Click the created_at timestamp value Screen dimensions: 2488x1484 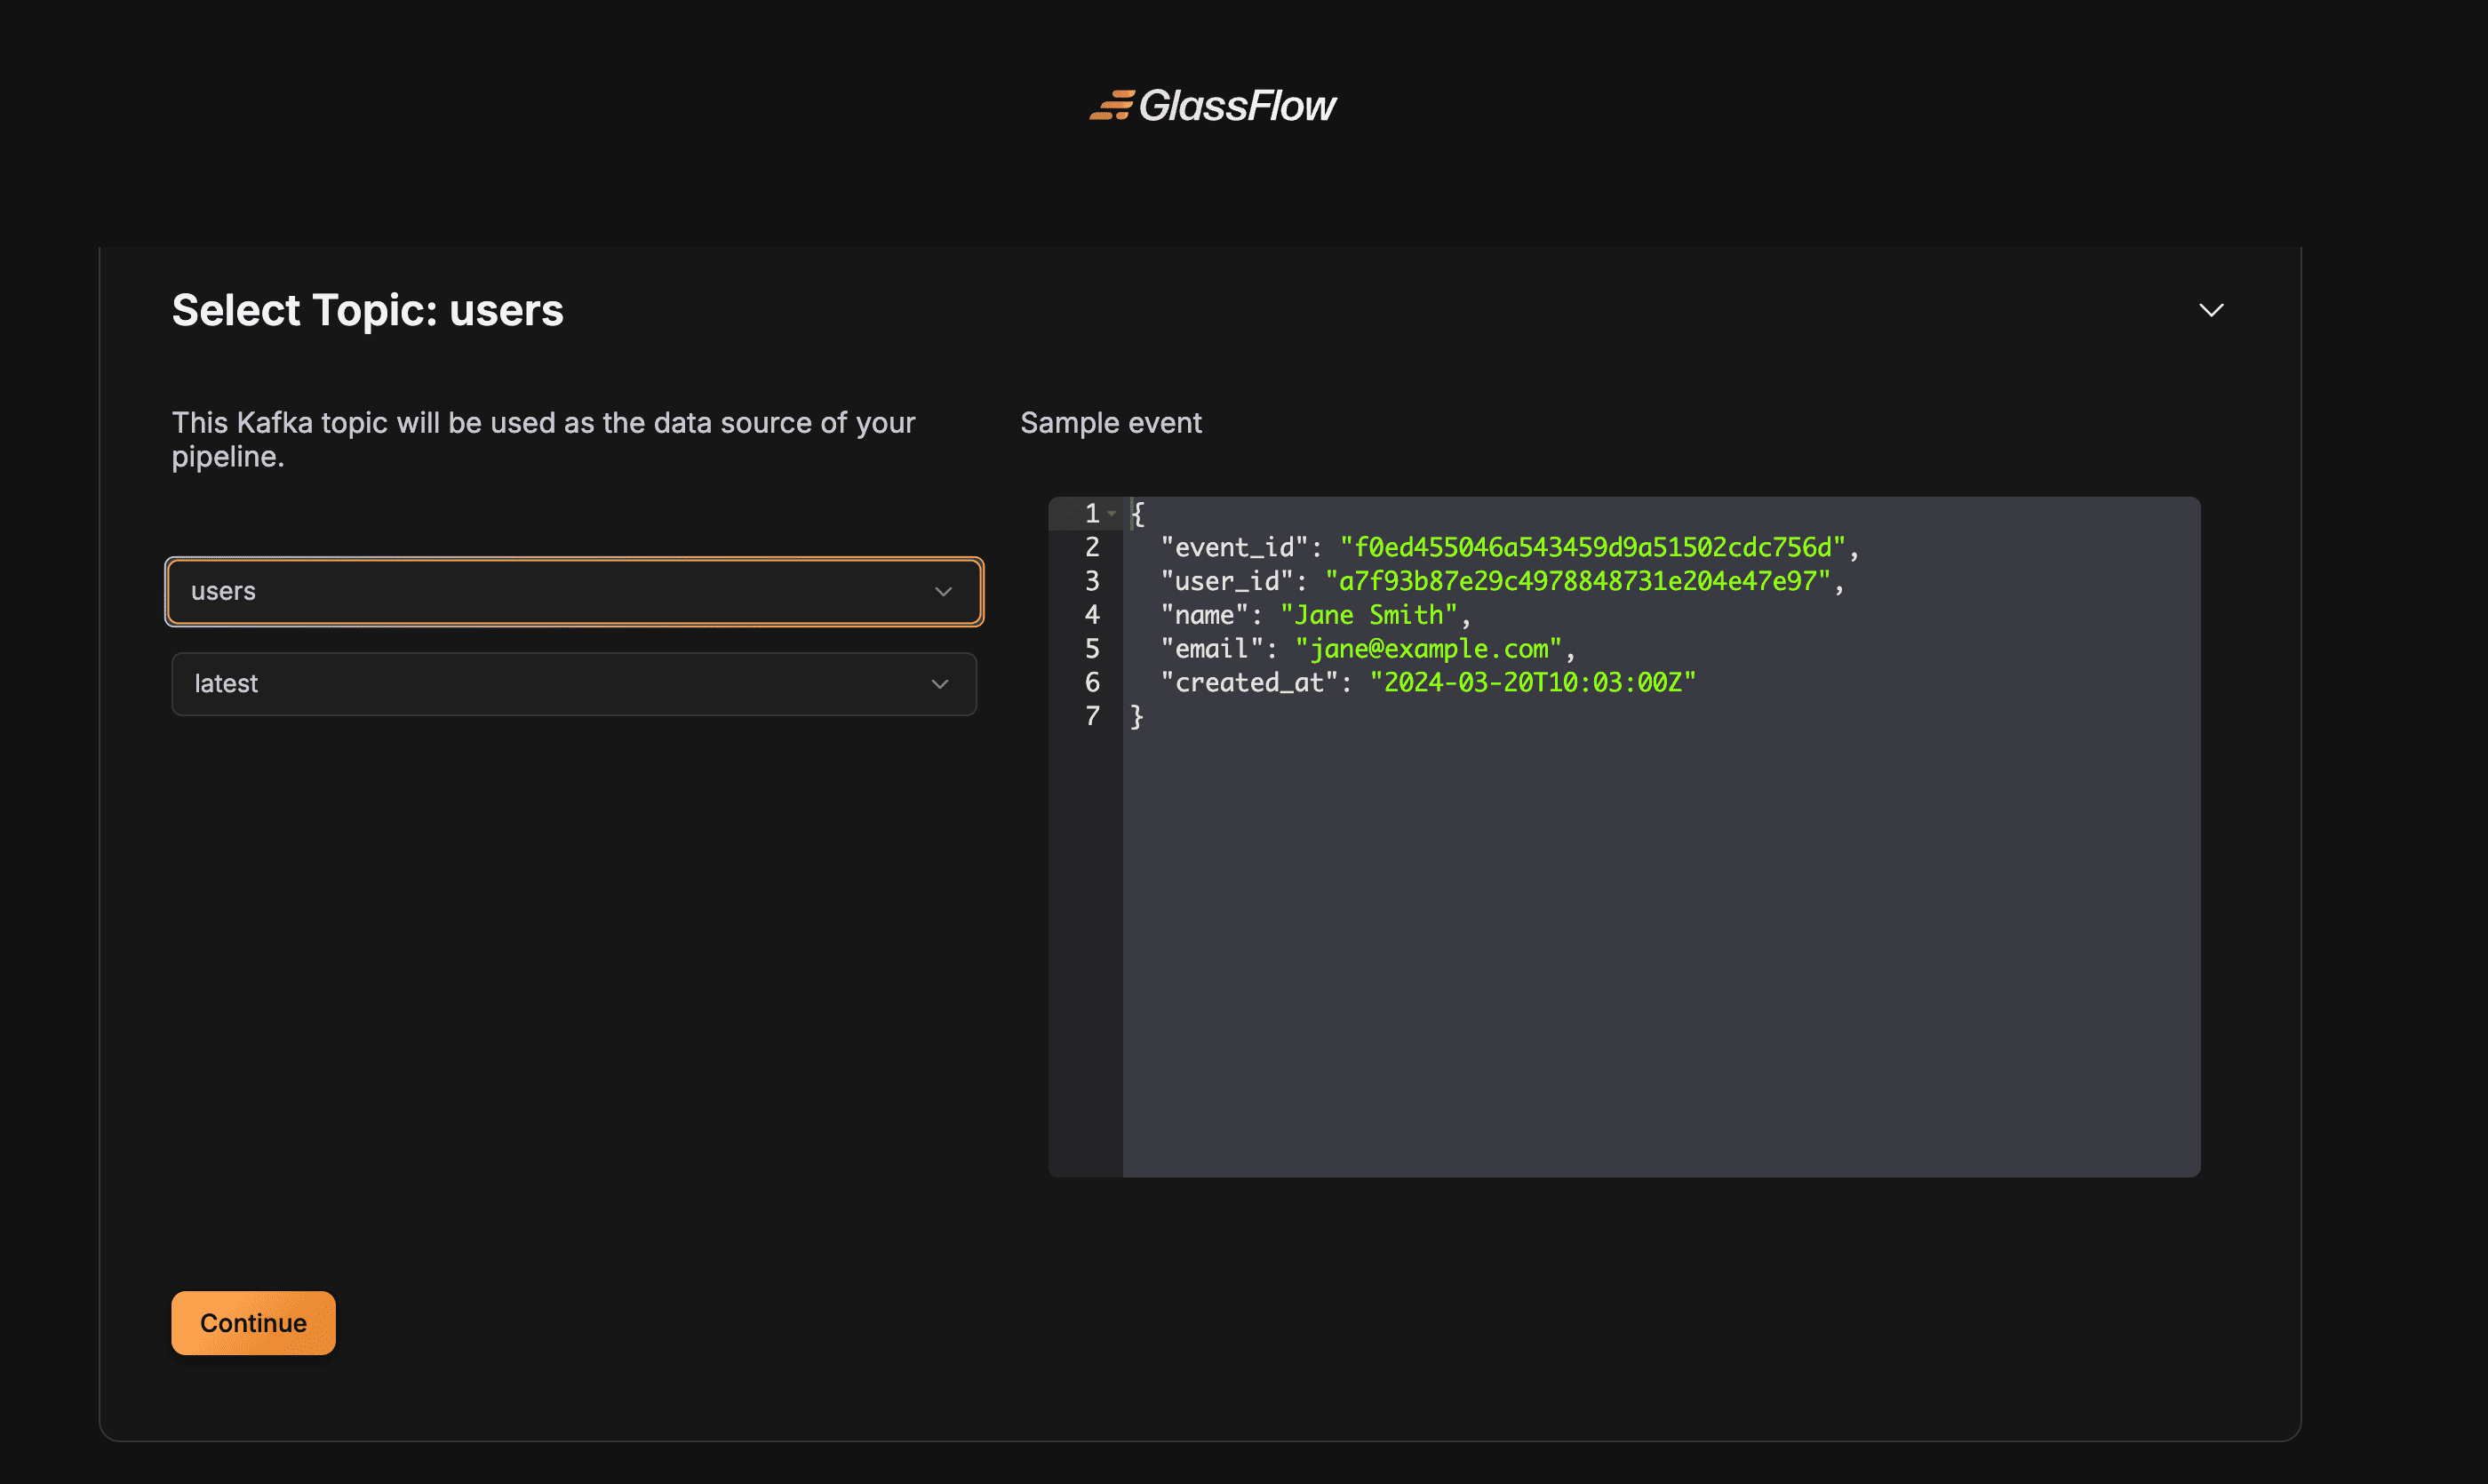[1532, 682]
